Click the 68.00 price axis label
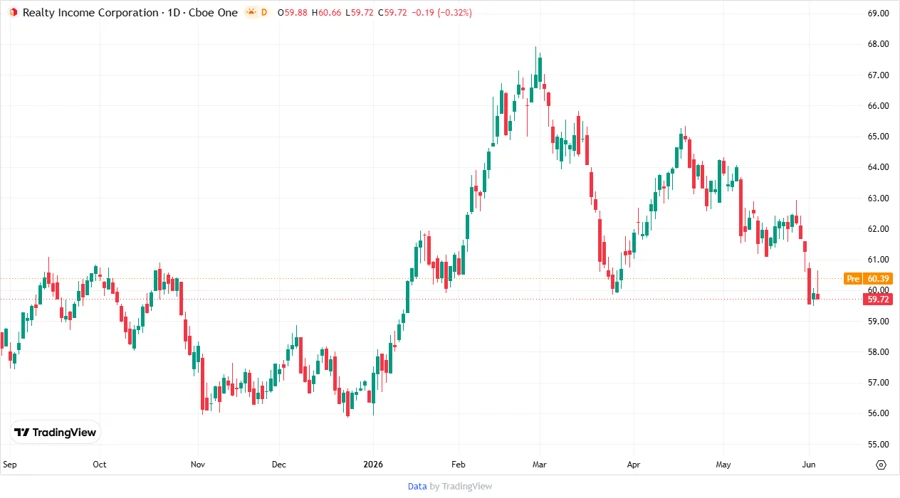The image size is (900, 498). click(x=878, y=44)
